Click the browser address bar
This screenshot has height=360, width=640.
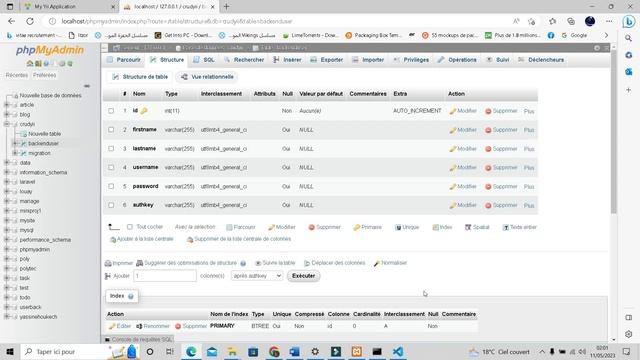282,21
